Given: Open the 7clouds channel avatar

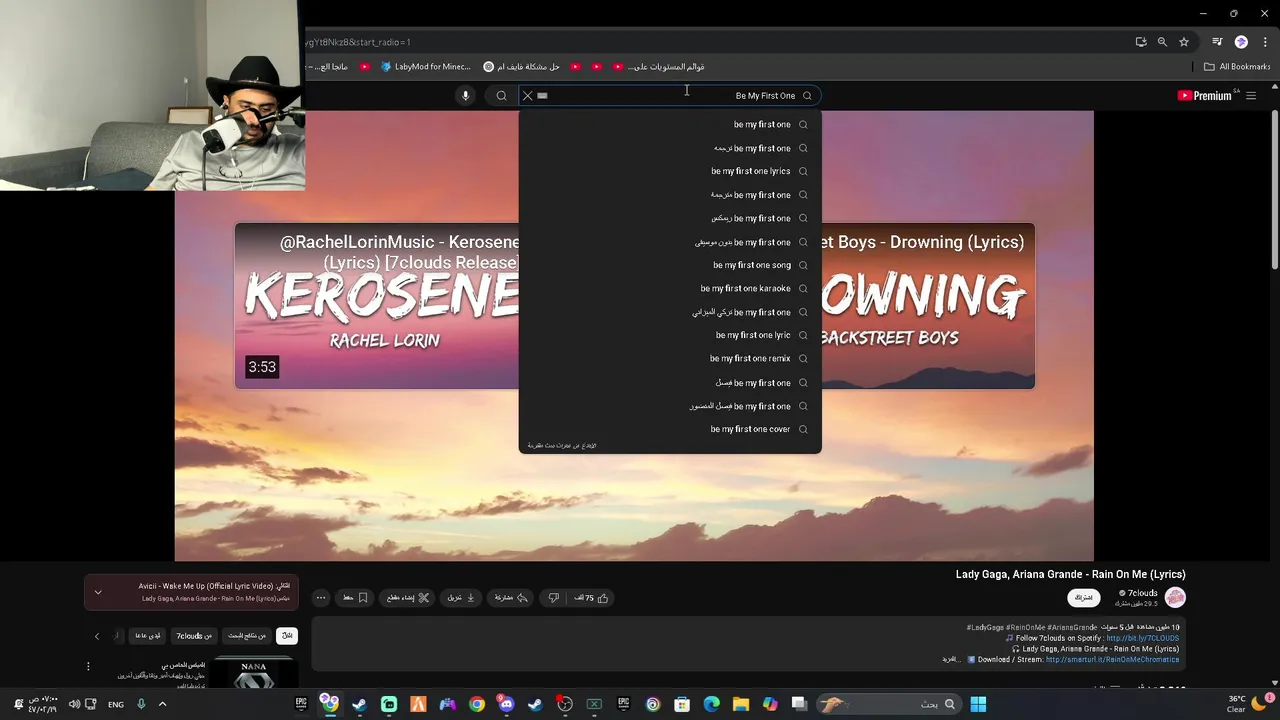Looking at the screenshot, I should point(1175,597).
